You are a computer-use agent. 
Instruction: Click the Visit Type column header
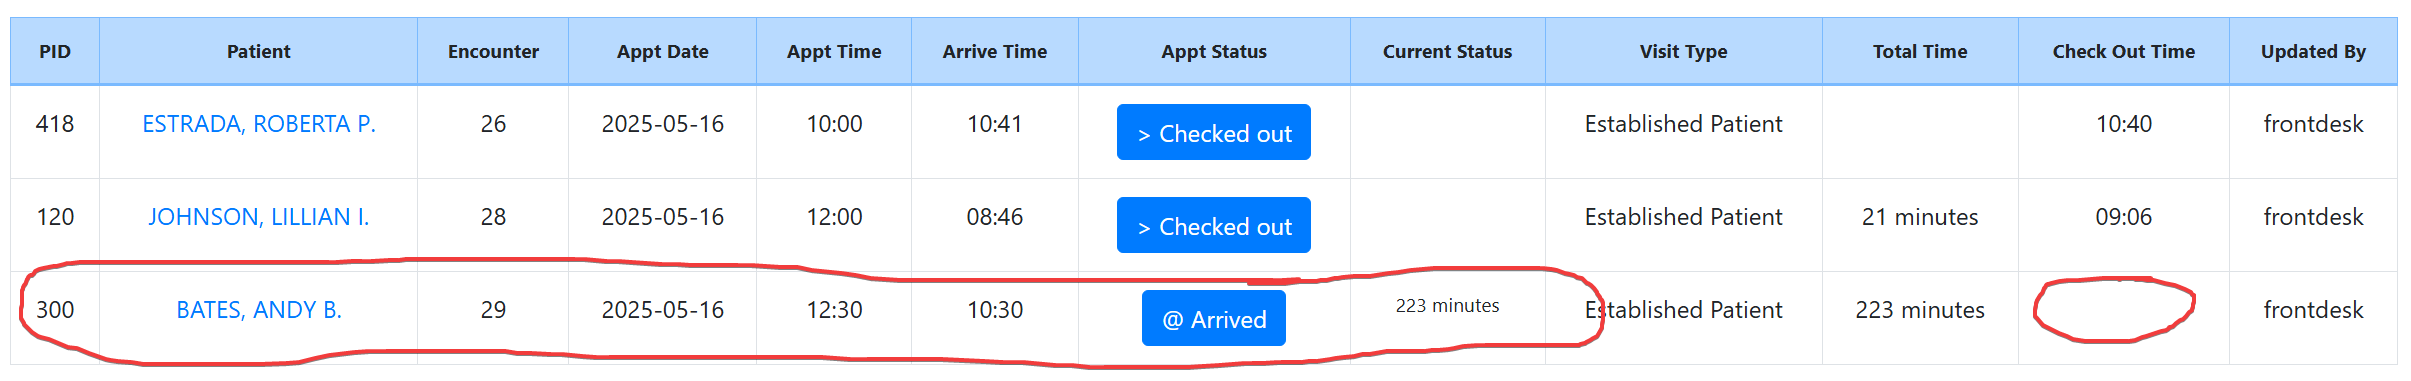1684,51
